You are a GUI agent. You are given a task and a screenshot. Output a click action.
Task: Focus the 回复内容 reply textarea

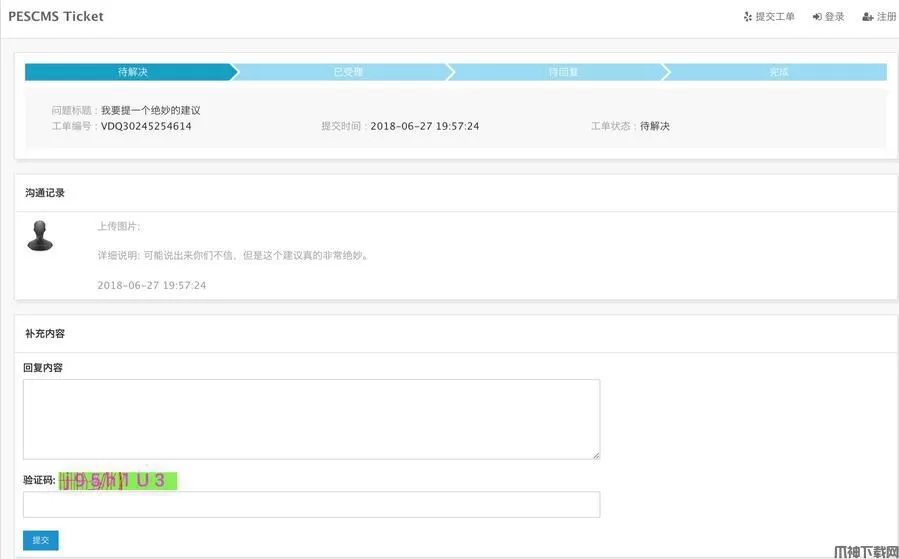coord(311,419)
